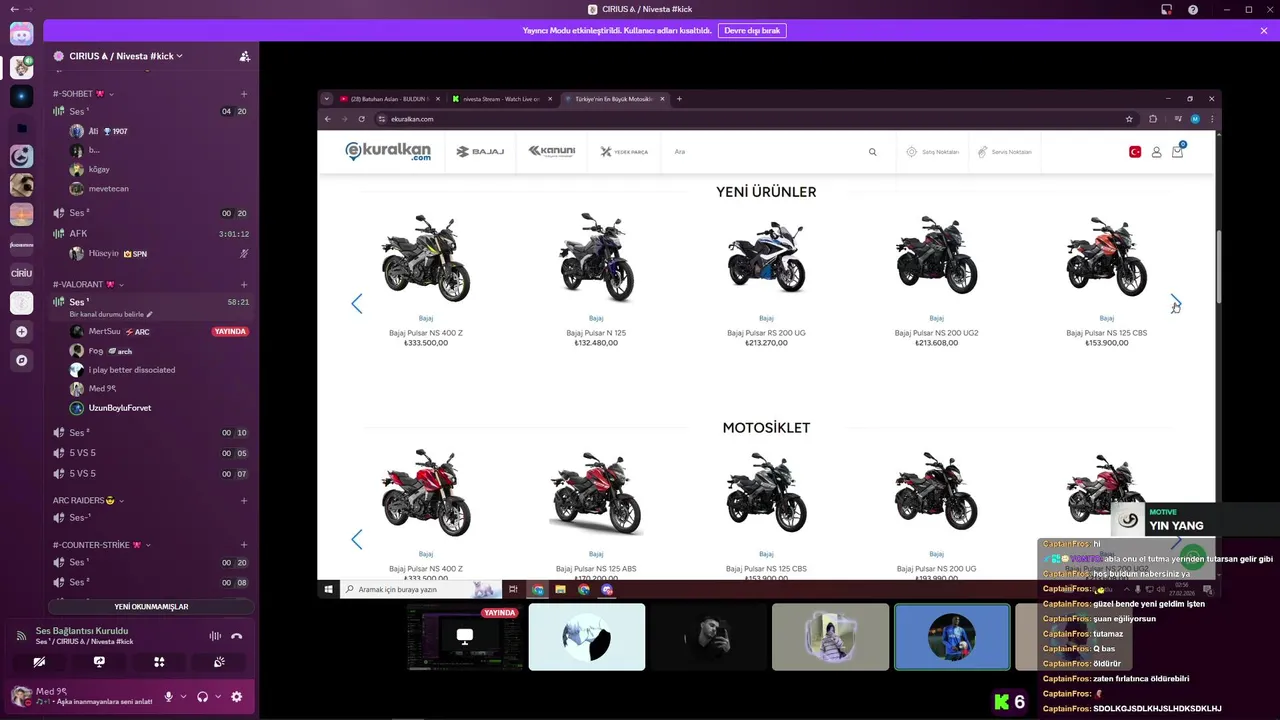Open the browser extensions puzzle icon
This screenshot has height=720, width=1280.
pos(1153,119)
